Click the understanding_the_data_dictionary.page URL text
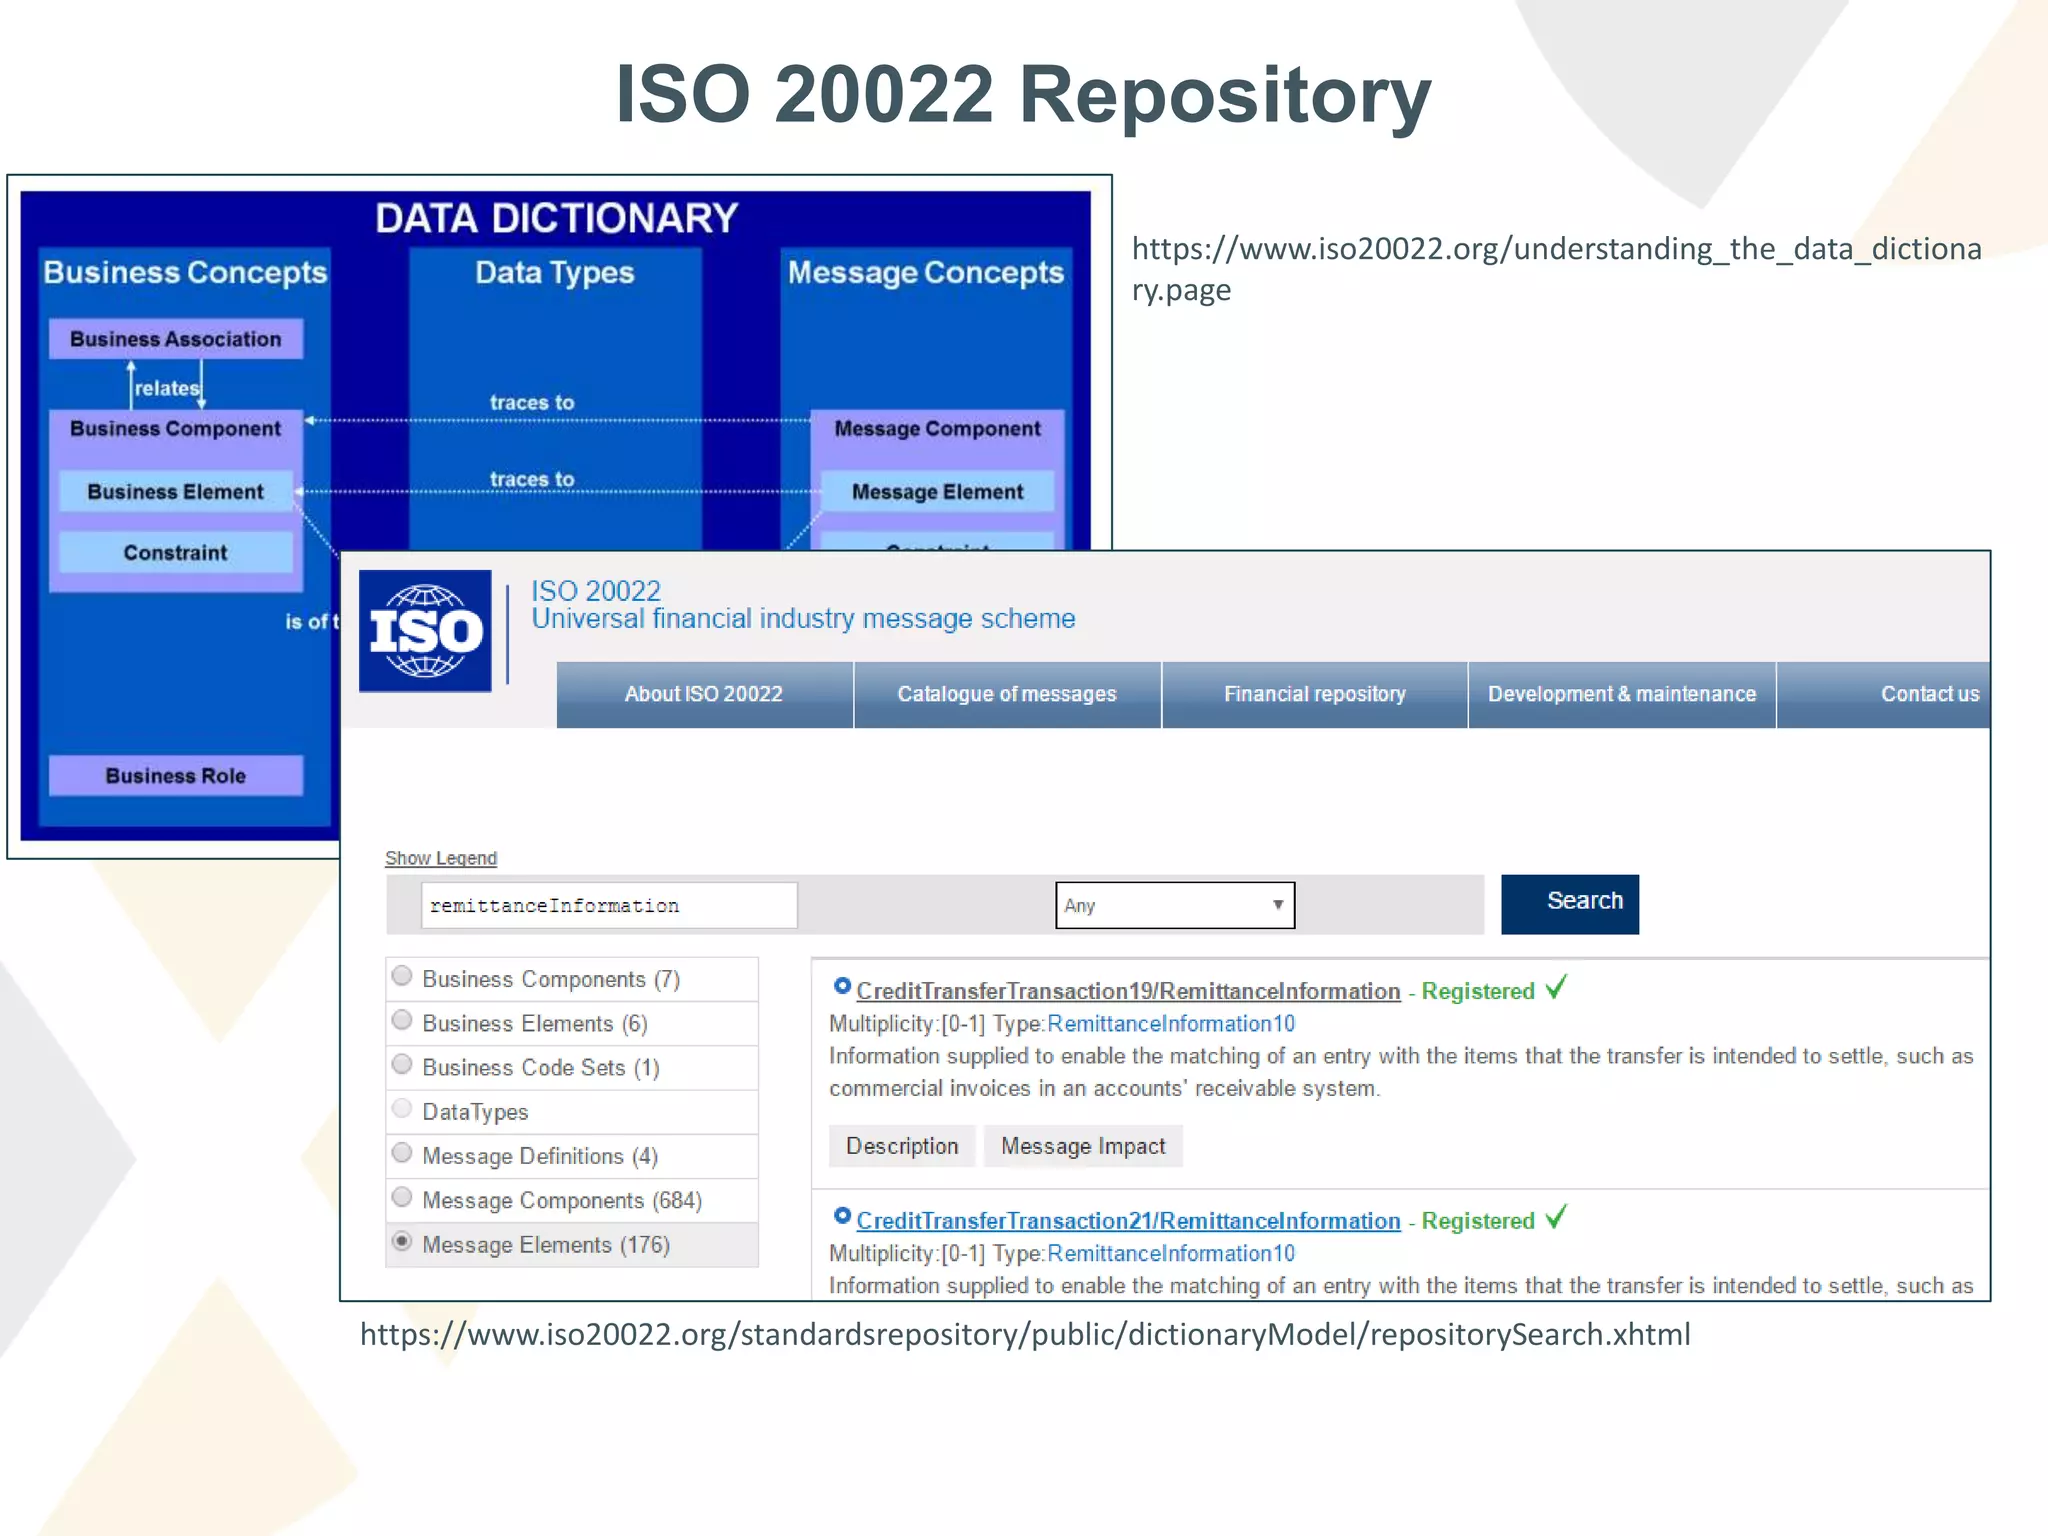 coord(1556,269)
